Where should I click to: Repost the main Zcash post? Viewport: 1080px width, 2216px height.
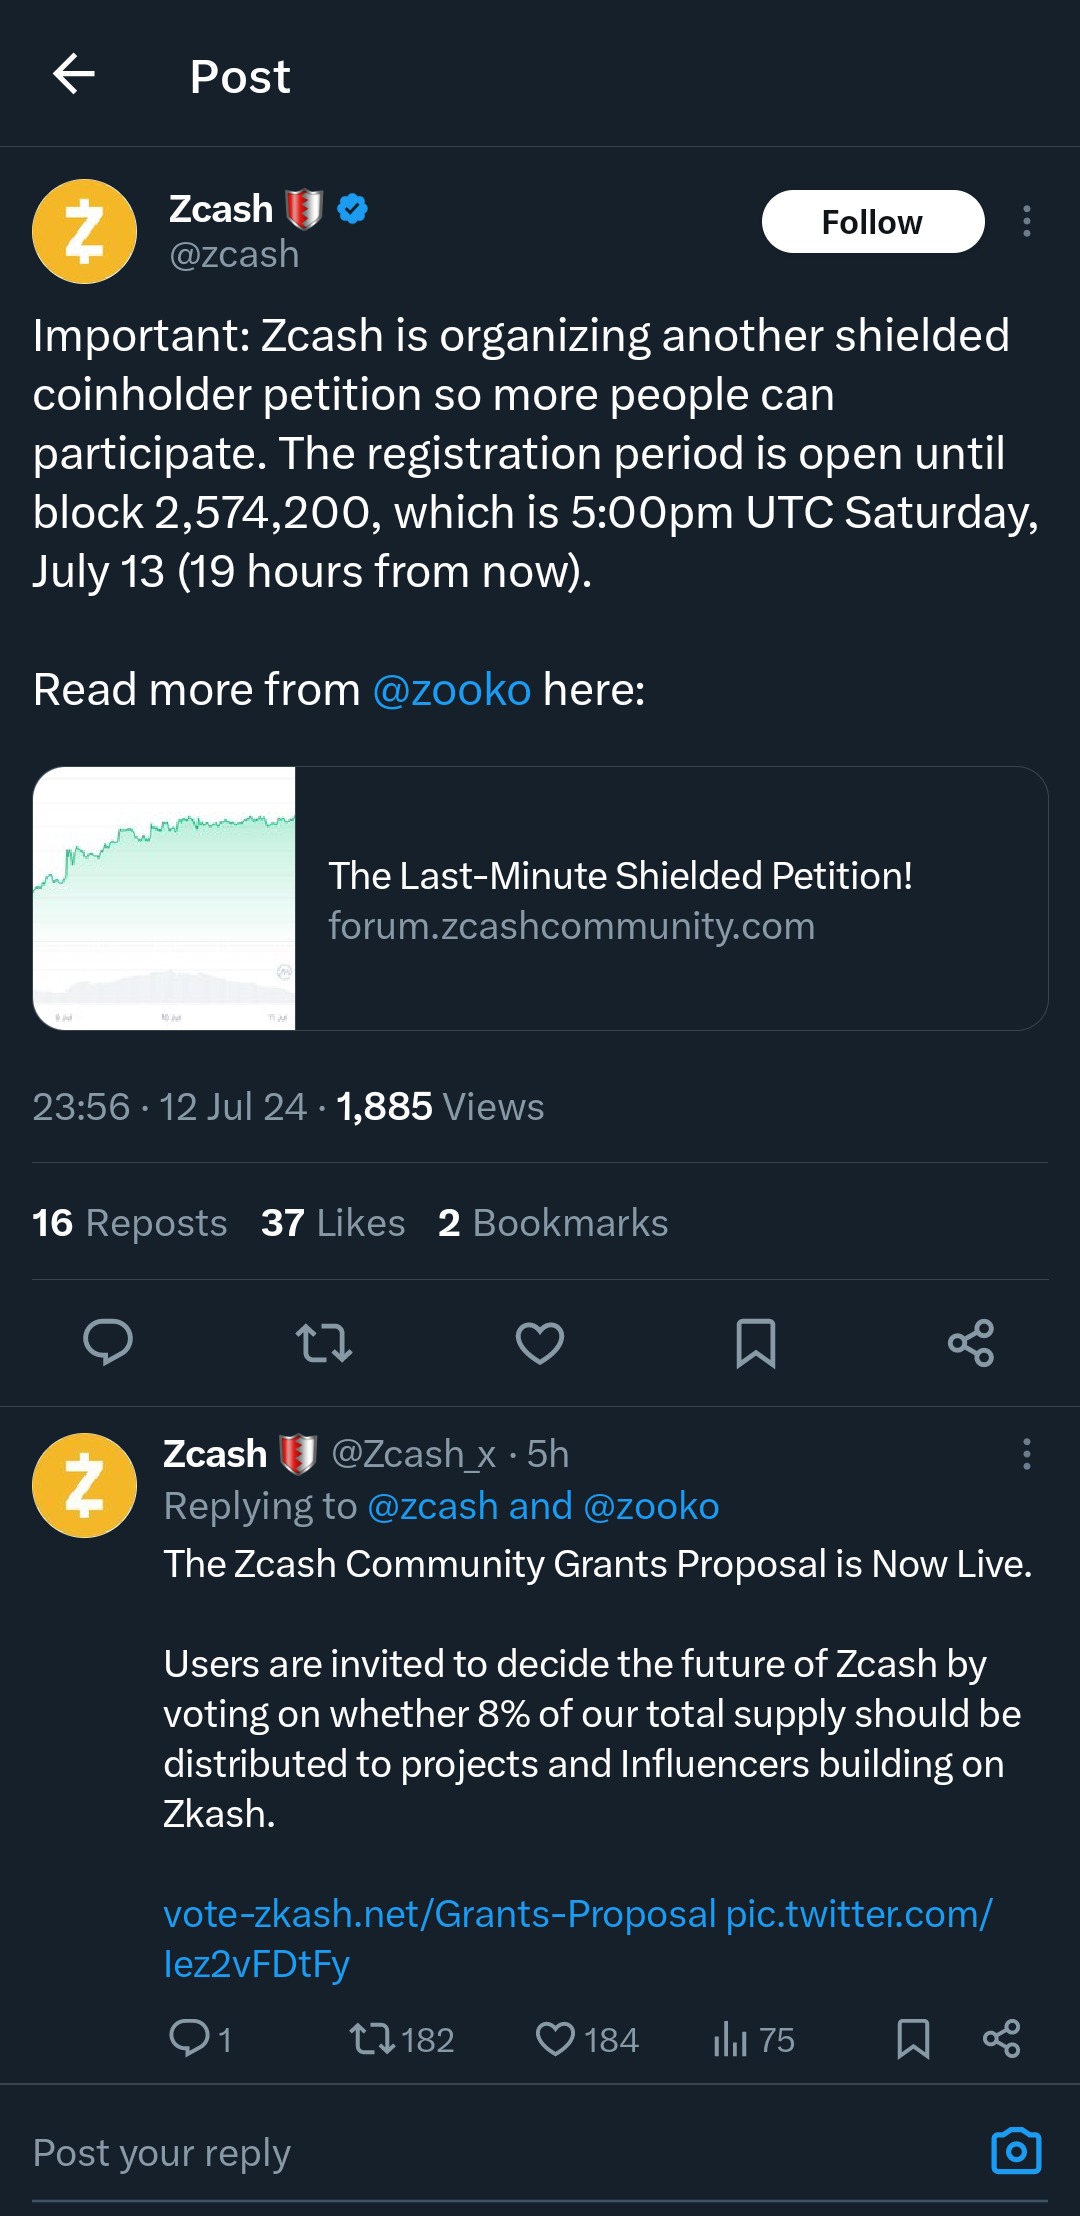coord(324,1342)
